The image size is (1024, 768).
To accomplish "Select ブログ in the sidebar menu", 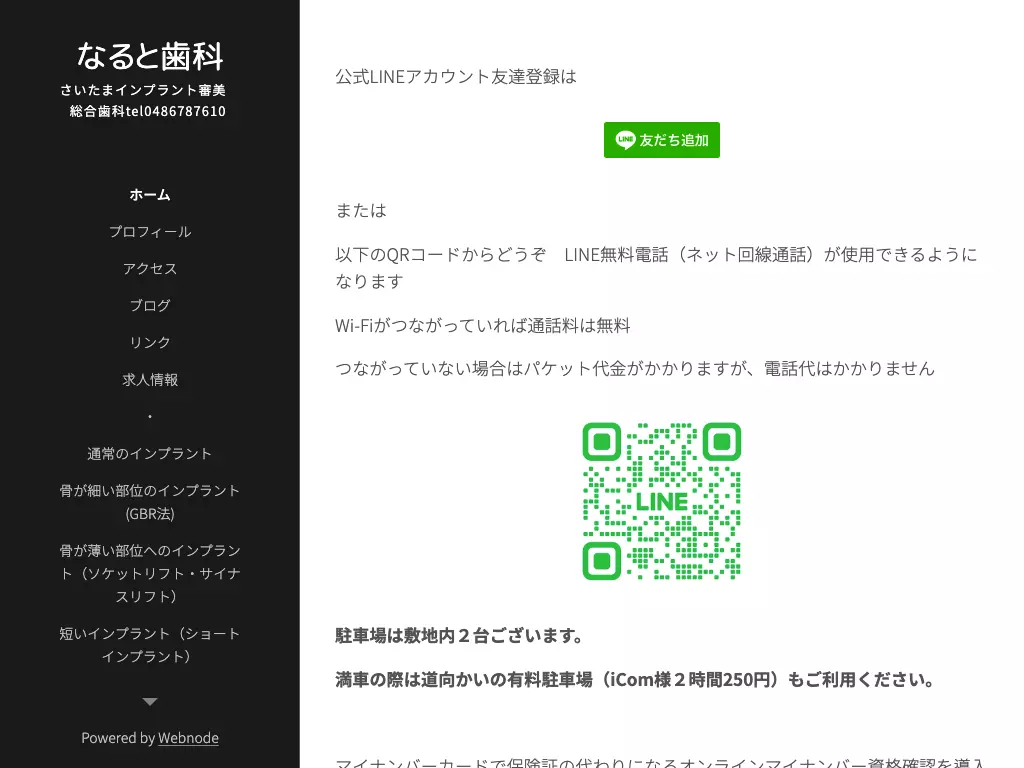I will tap(150, 306).
